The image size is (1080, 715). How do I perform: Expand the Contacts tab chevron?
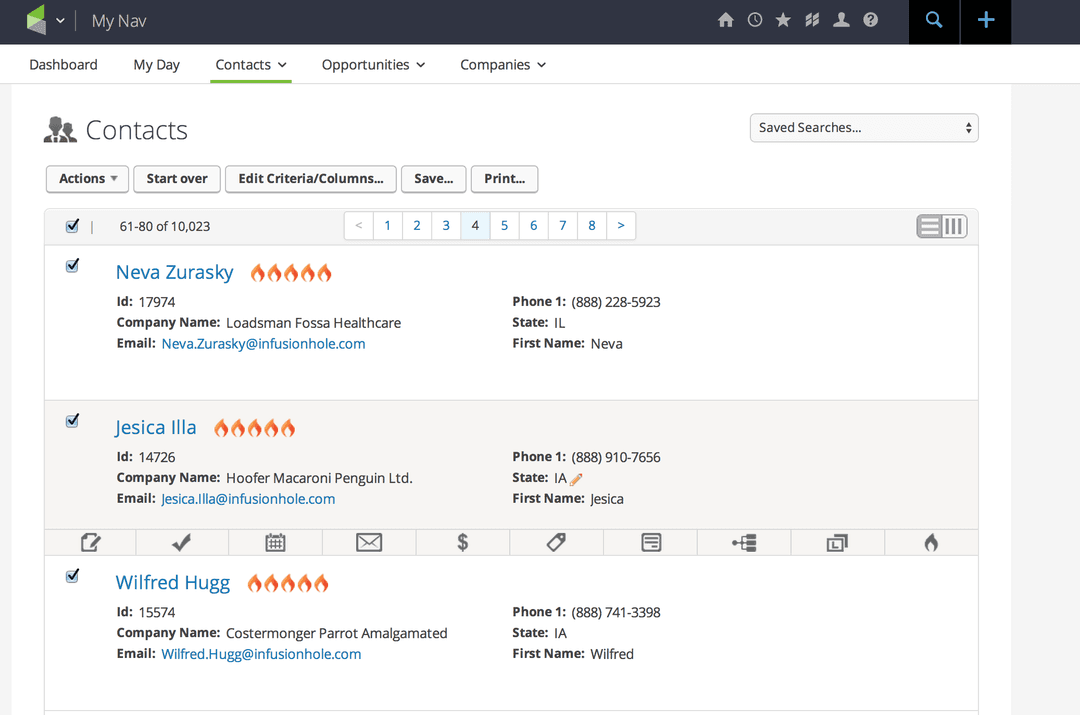[x=282, y=65]
